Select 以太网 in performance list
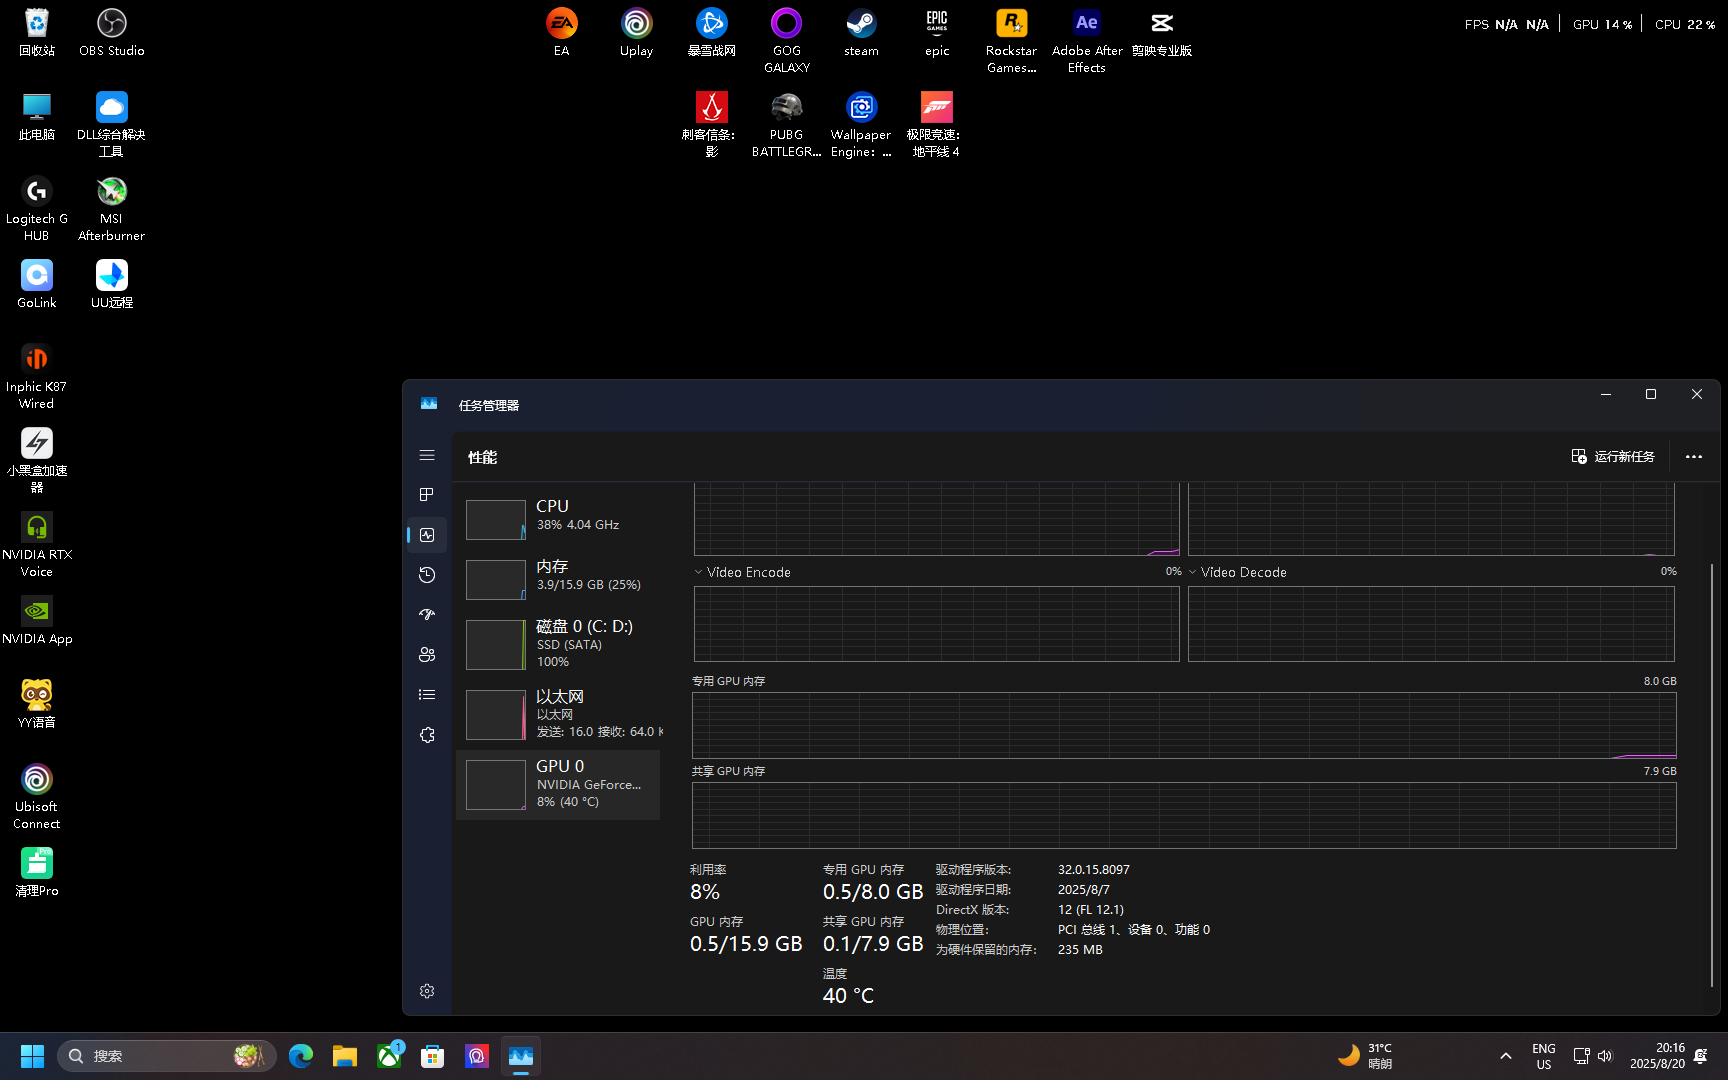The image size is (1728, 1080). [558, 713]
